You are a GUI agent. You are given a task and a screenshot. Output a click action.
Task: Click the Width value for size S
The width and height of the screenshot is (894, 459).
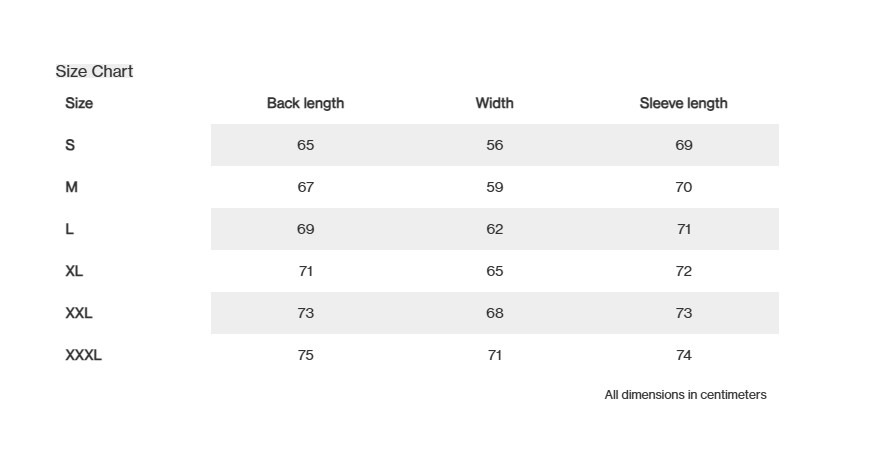click(x=494, y=145)
